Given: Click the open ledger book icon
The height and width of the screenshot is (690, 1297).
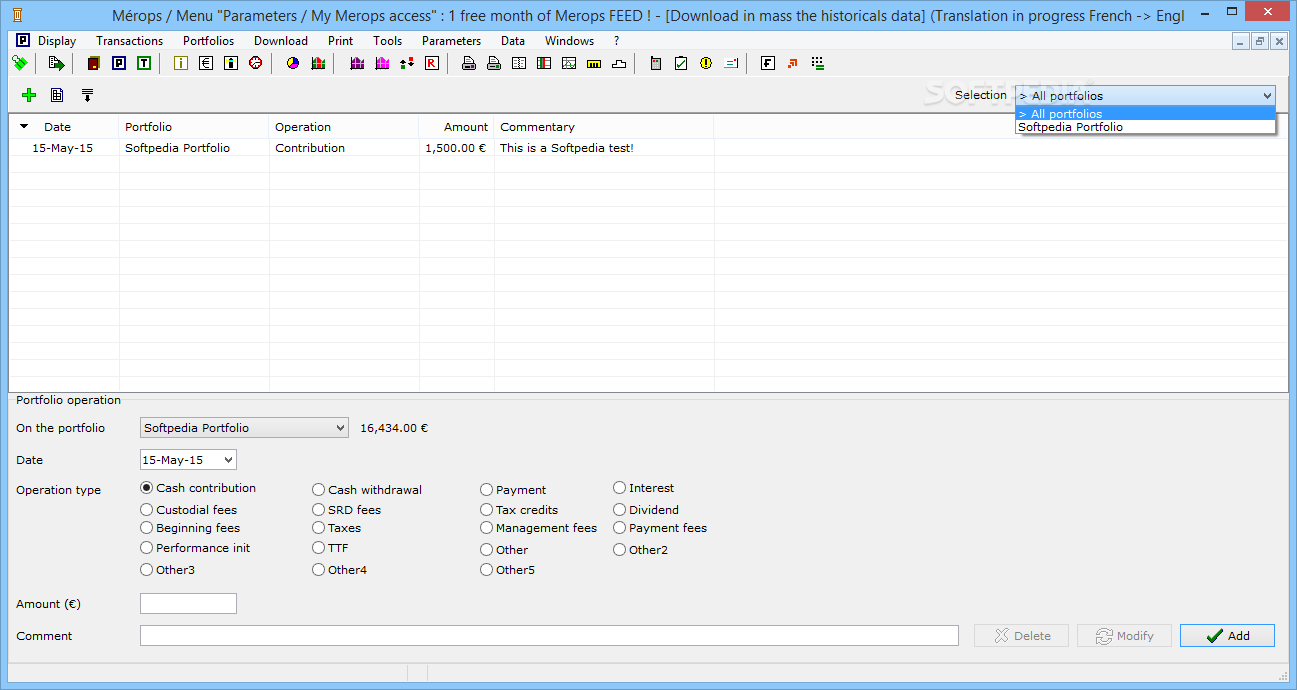Looking at the screenshot, I should click(519, 63).
